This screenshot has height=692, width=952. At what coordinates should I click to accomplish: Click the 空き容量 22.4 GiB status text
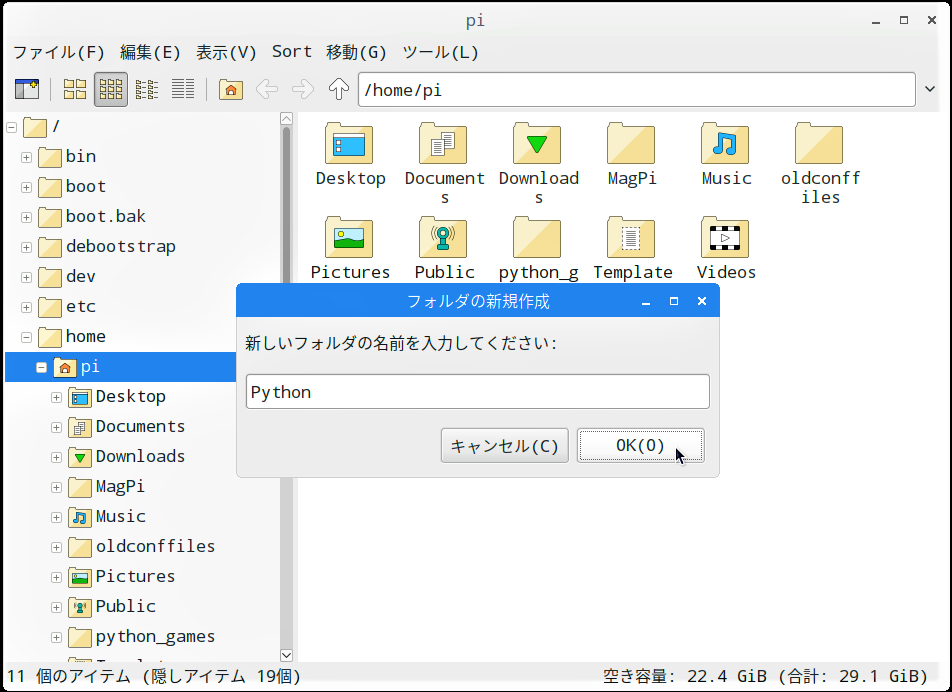766,676
